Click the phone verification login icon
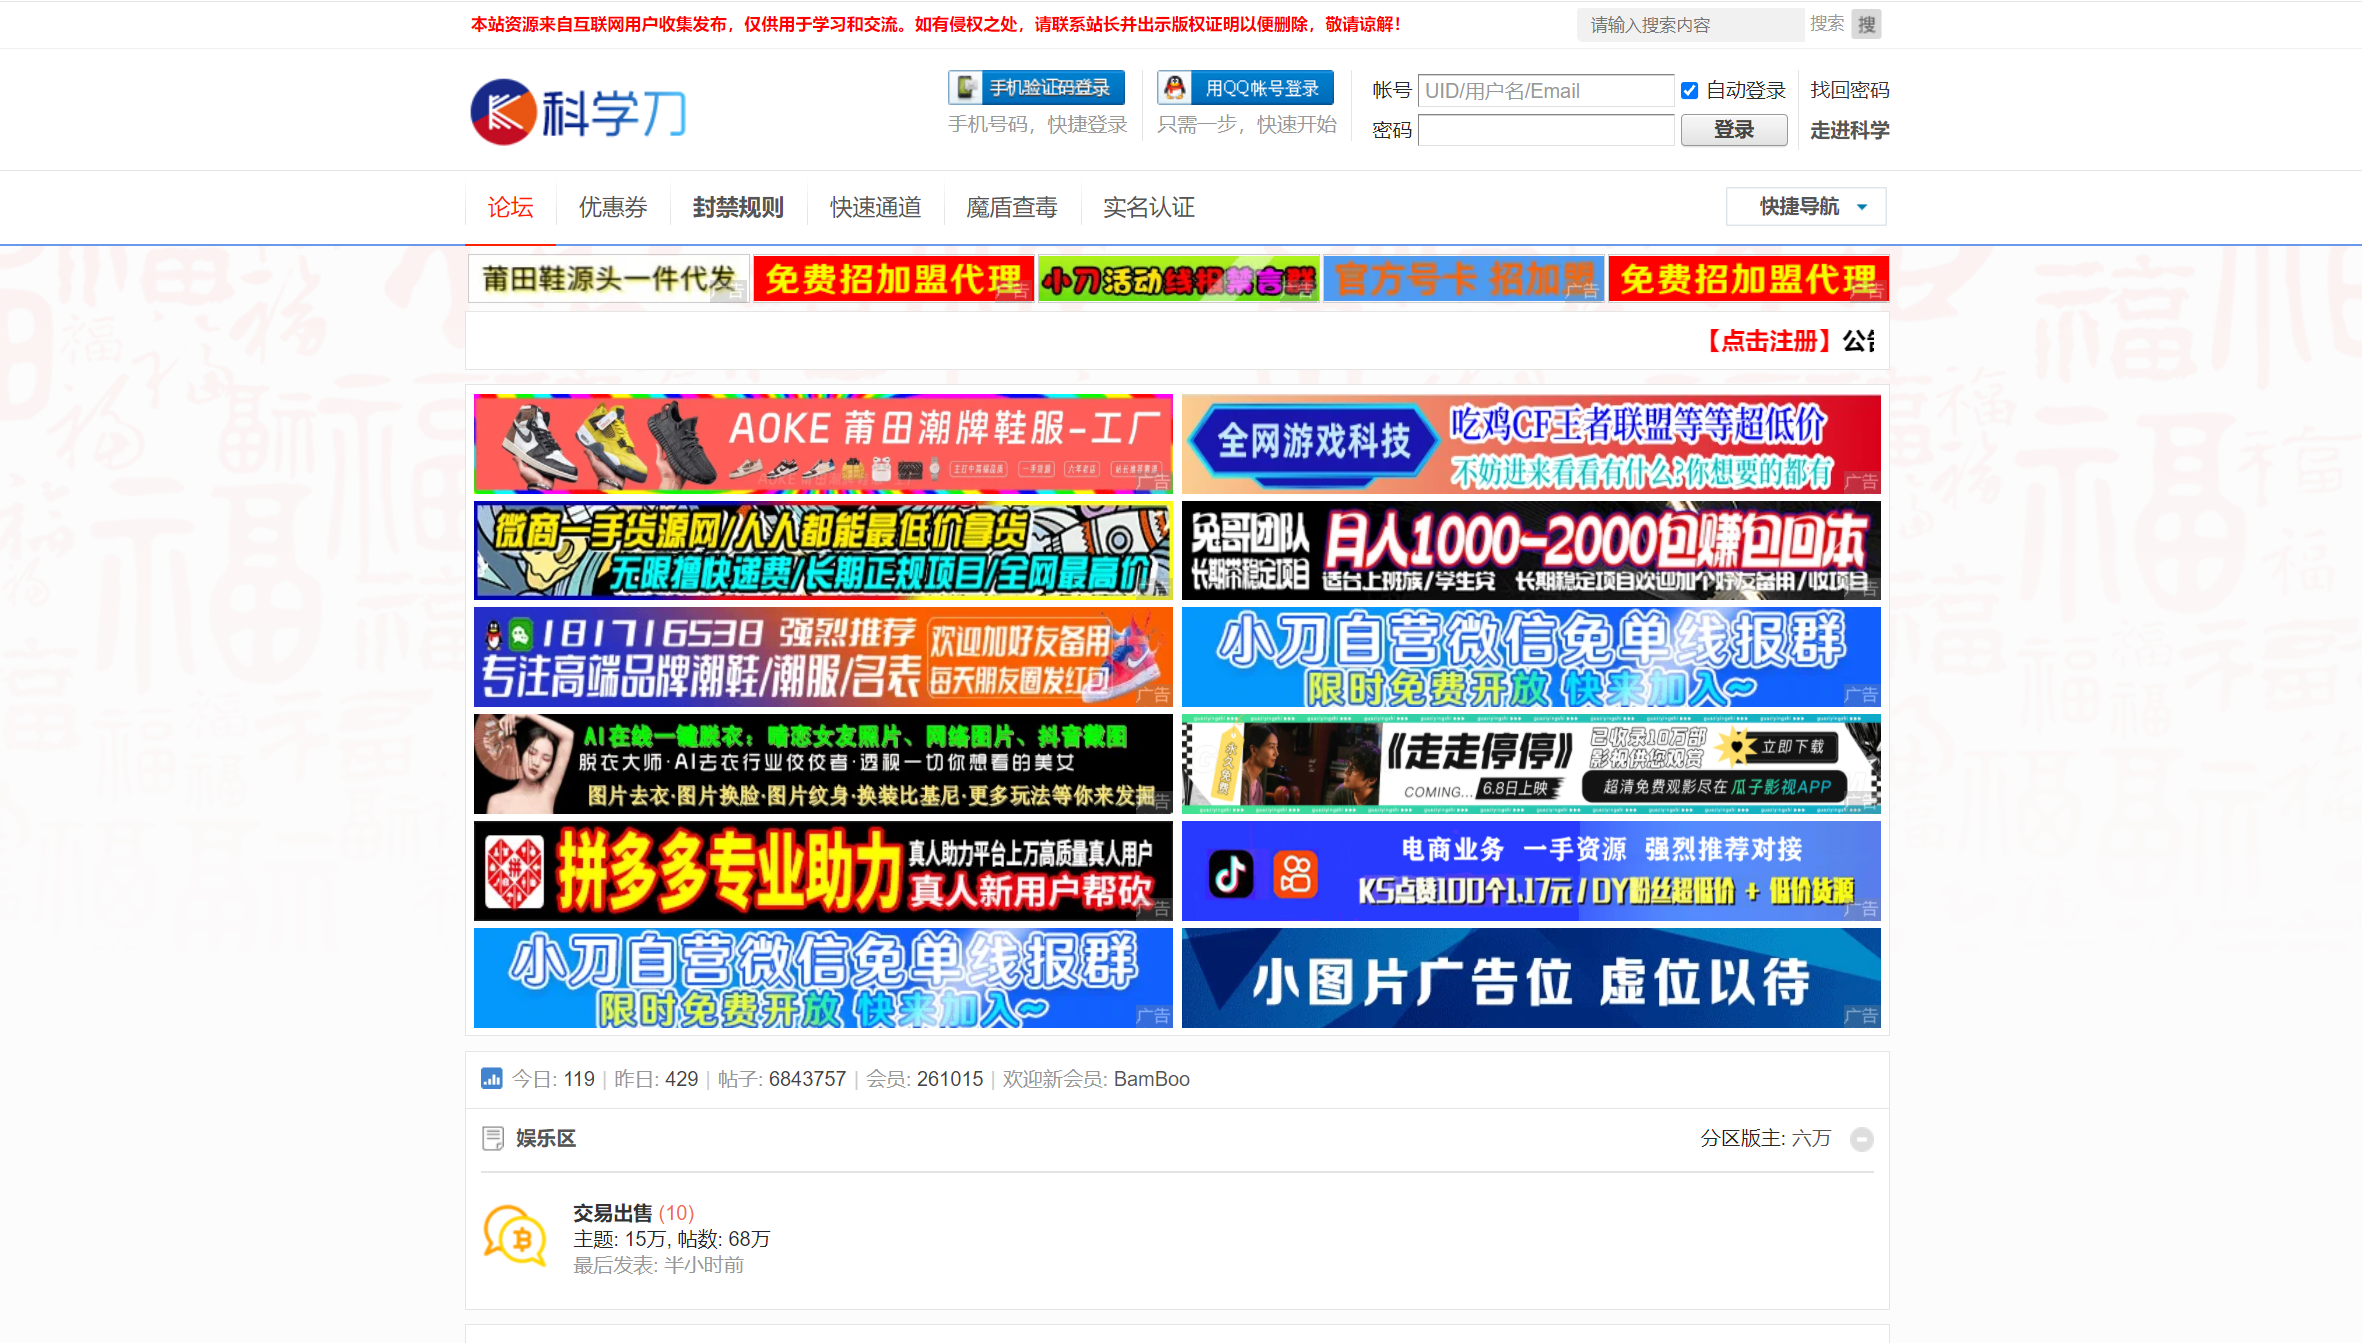The width and height of the screenshot is (2362, 1343). (966, 88)
